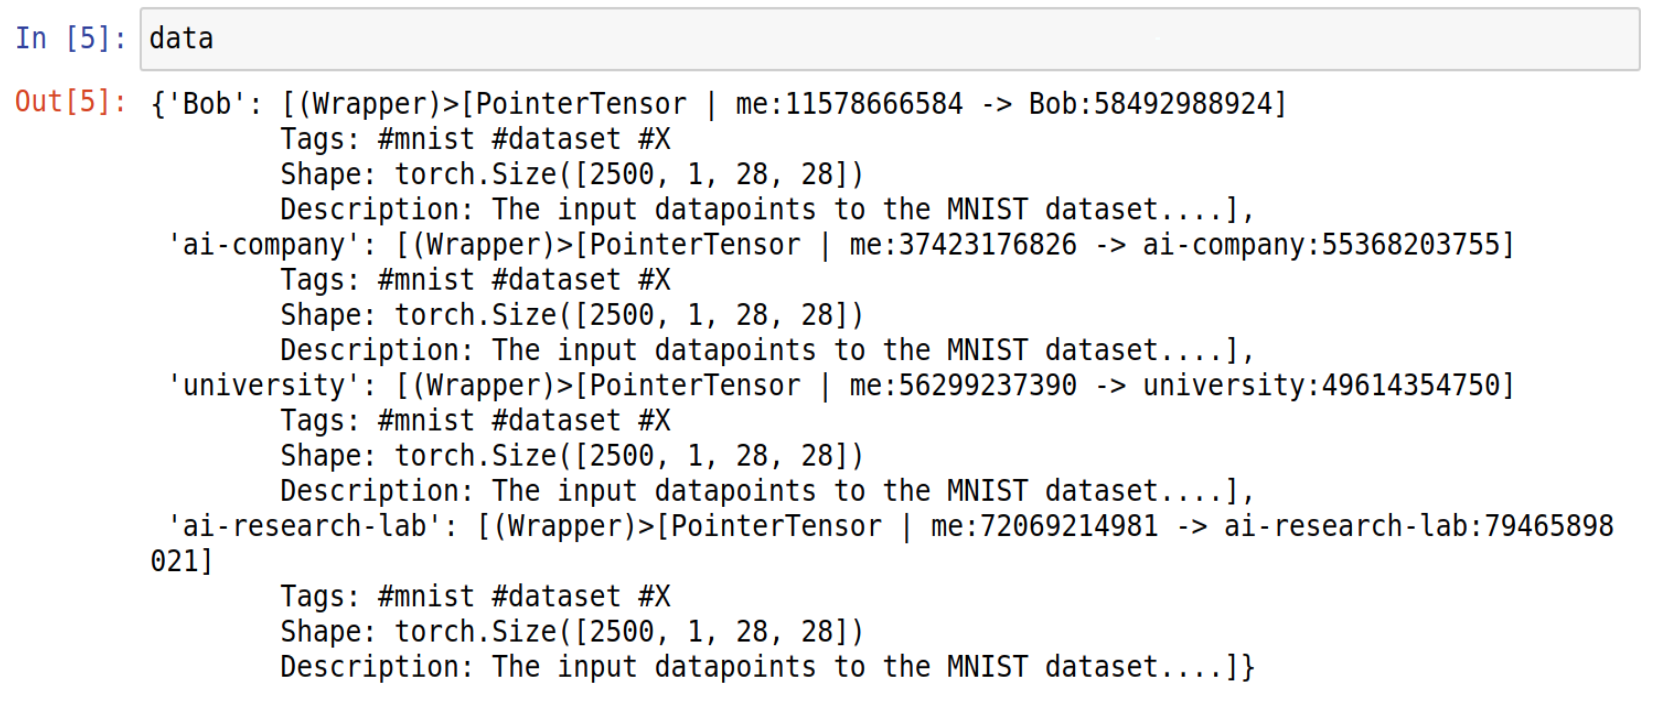
Task: Click the Tags line under university entry
Action: (x=475, y=421)
